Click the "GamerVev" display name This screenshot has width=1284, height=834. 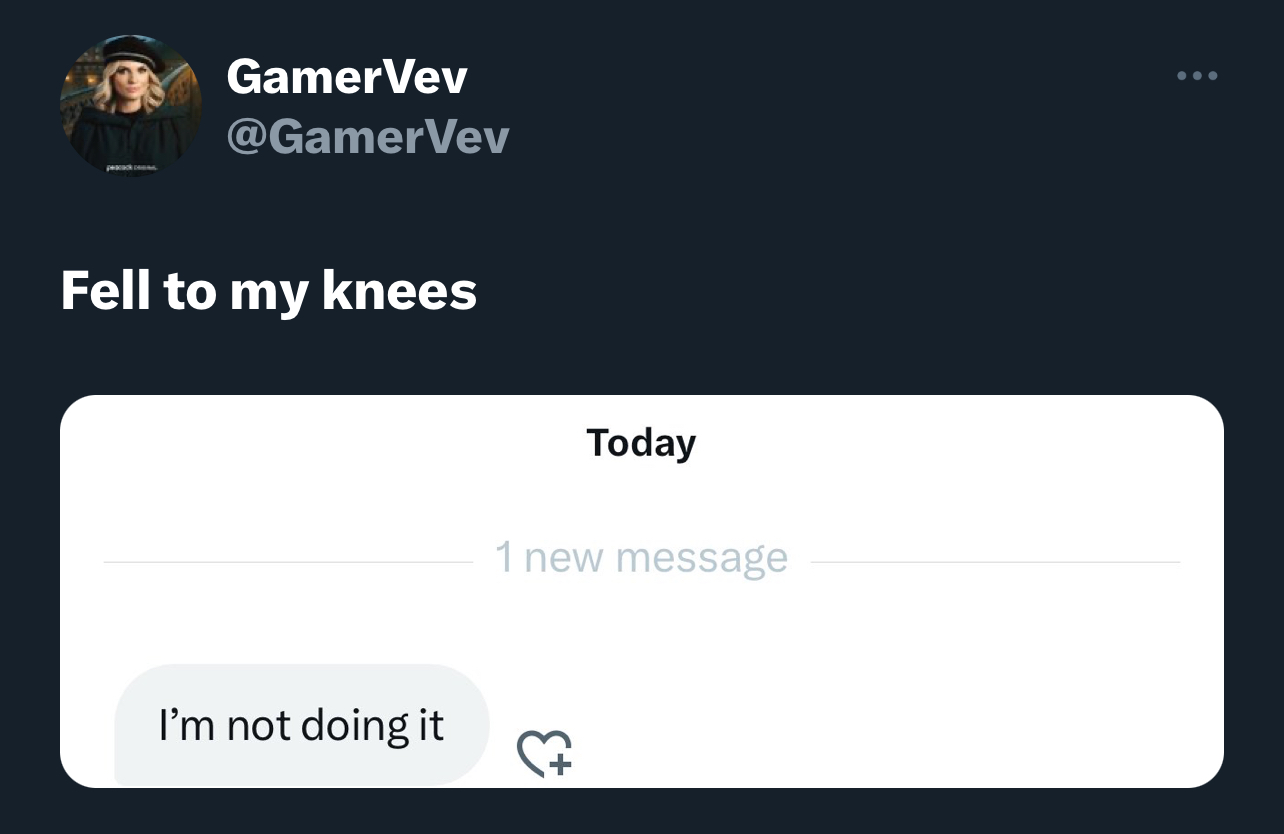tap(347, 76)
